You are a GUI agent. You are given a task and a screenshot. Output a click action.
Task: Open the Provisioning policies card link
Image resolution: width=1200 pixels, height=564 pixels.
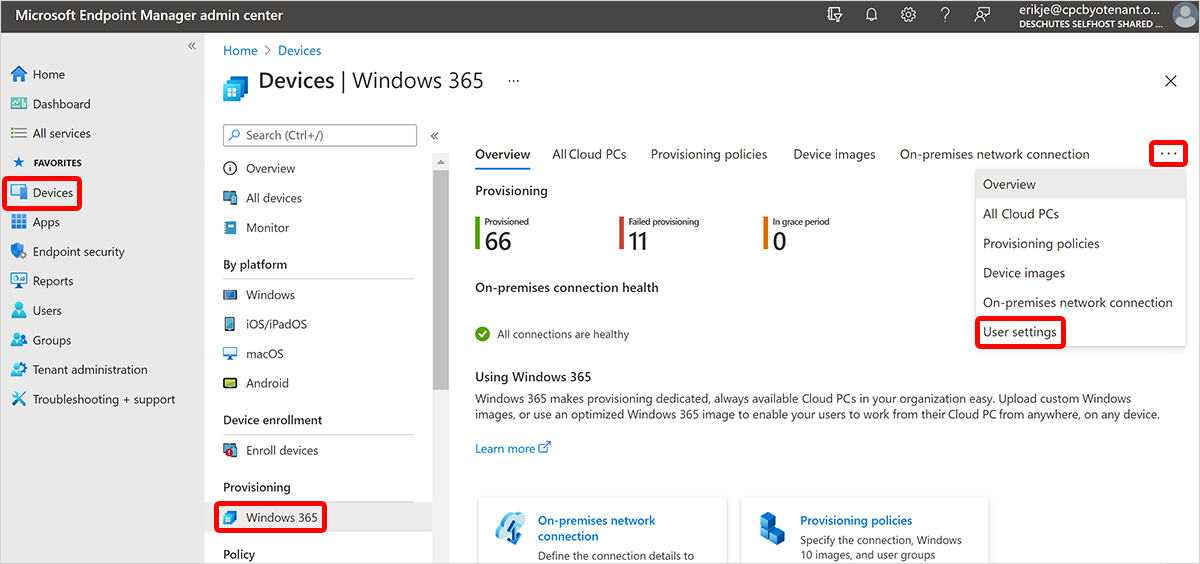[x=856, y=520]
